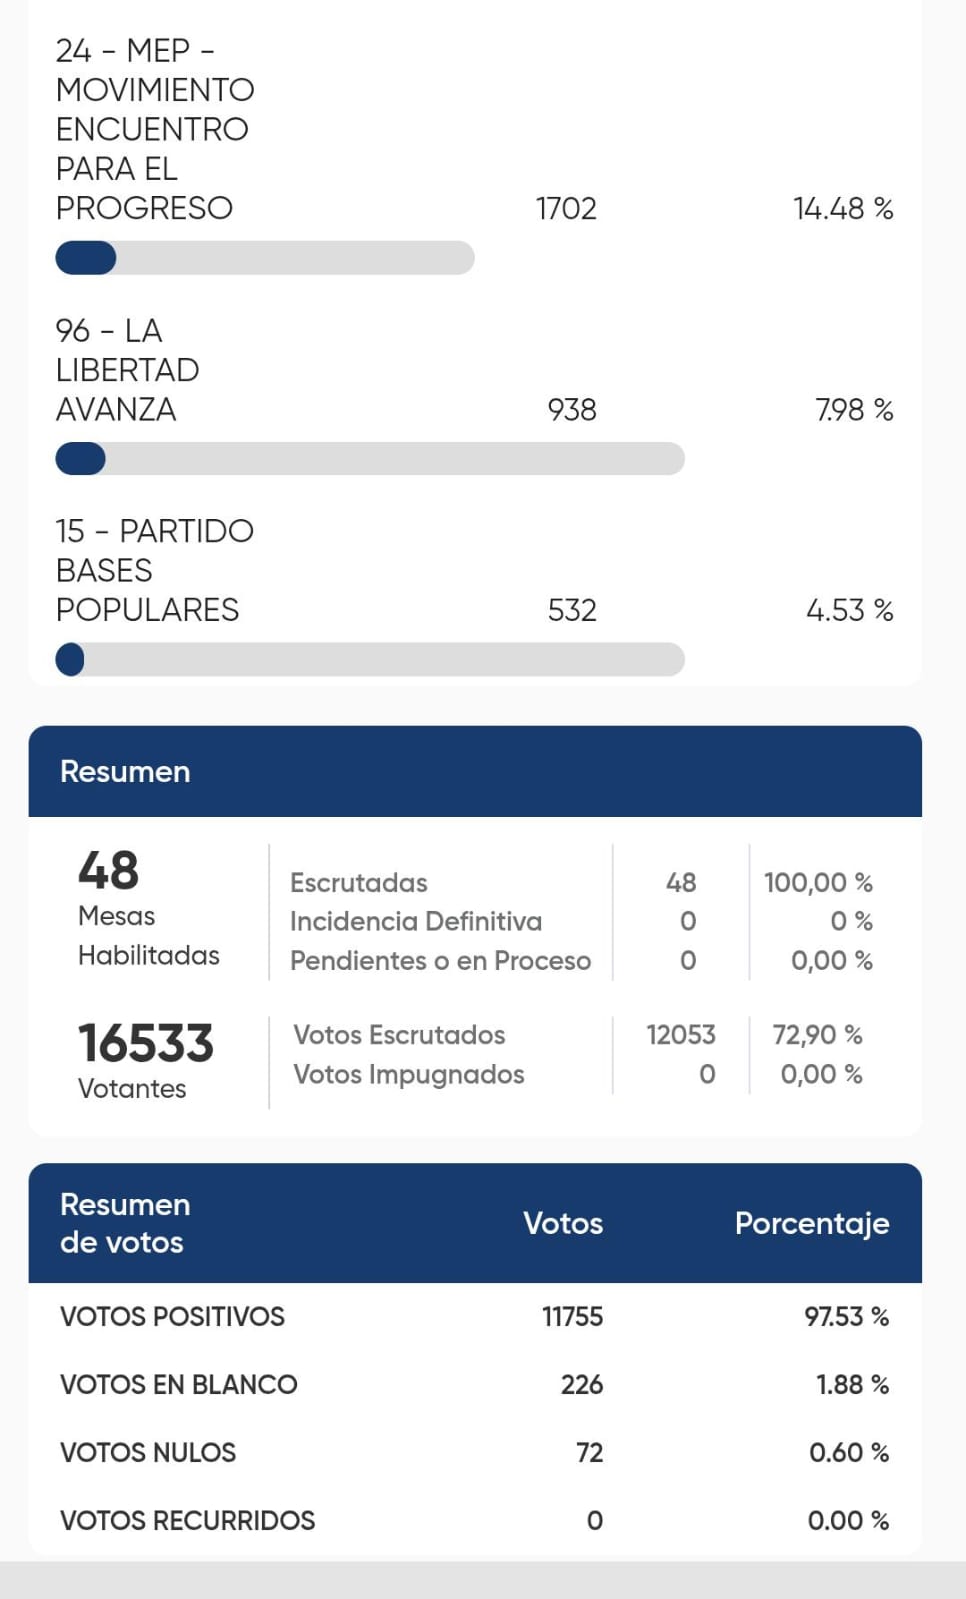Viewport: 966px width, 1599px height.
Task: Select the VOTOS POSITIVOS row
Action: 475,1316
